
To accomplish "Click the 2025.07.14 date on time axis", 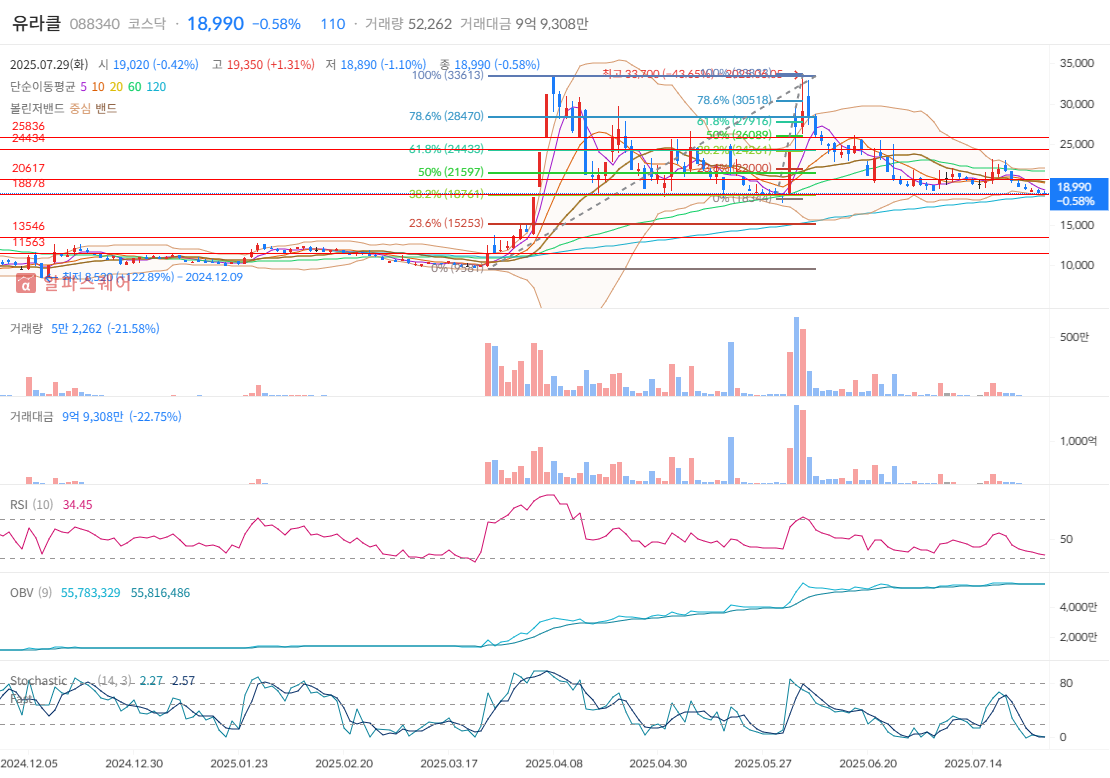I will 973,763.
